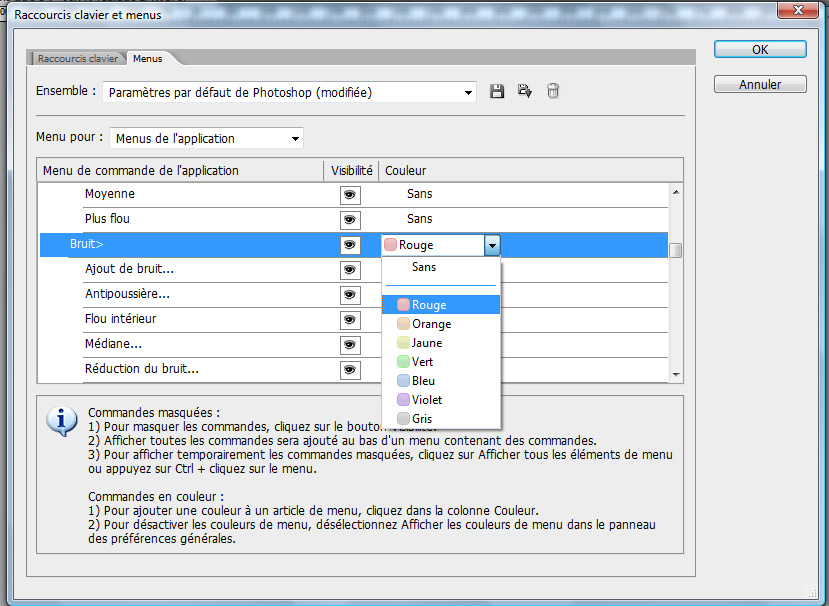The width and height of the screenshot is (829, 606).
Task: Switch to Raccourcis clavier tab
Action: [78, 59]
